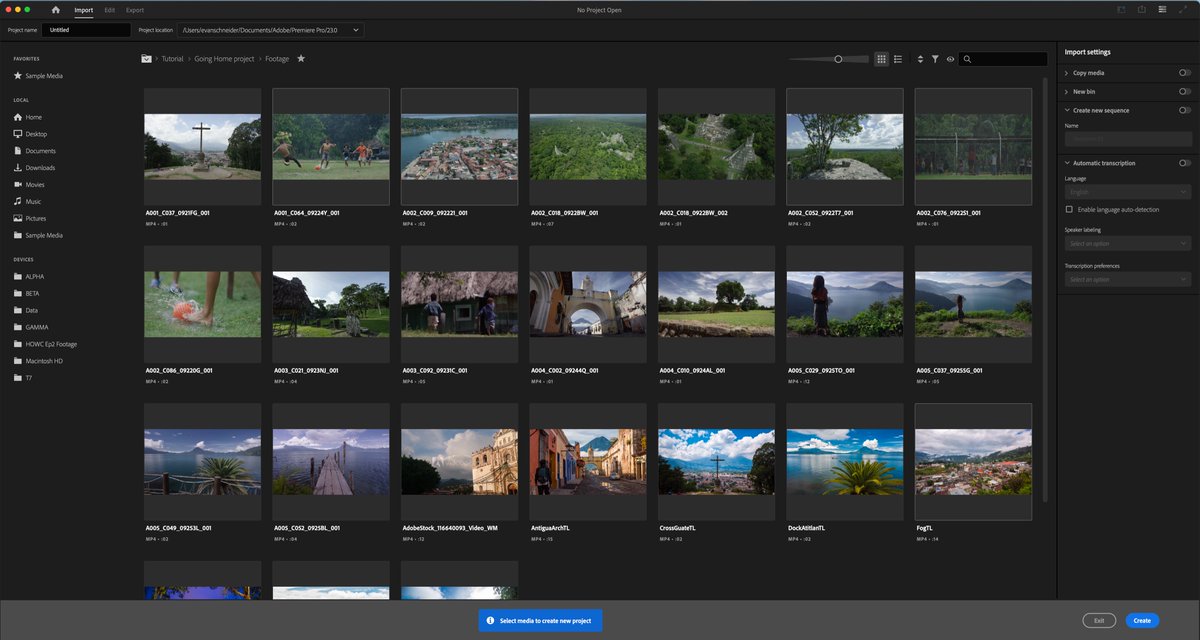Click the sequence Name field

coord(1128,138)
